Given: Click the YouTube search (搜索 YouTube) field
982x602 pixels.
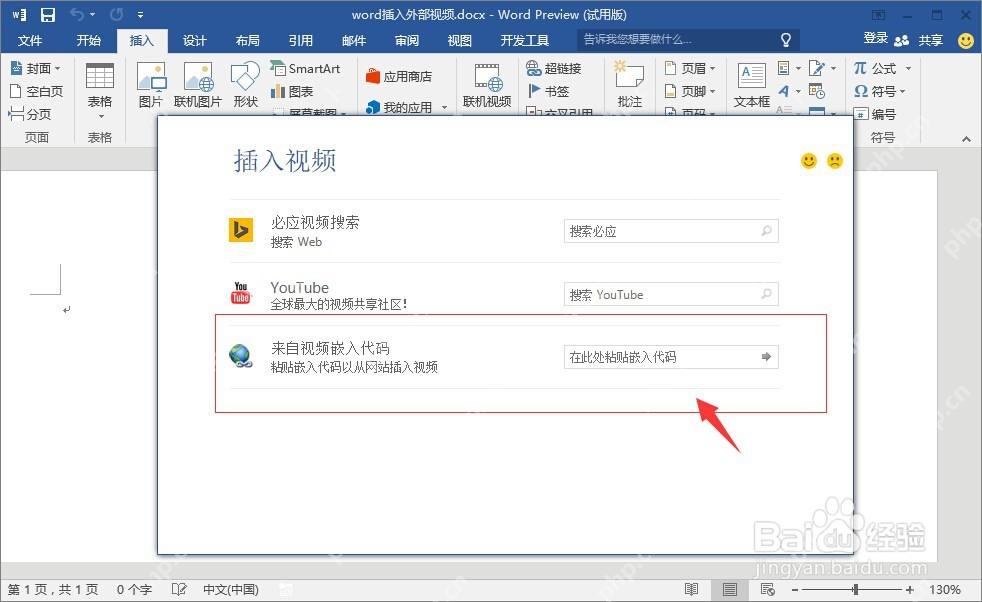Looking at the screenshot, I should (671, 294).
